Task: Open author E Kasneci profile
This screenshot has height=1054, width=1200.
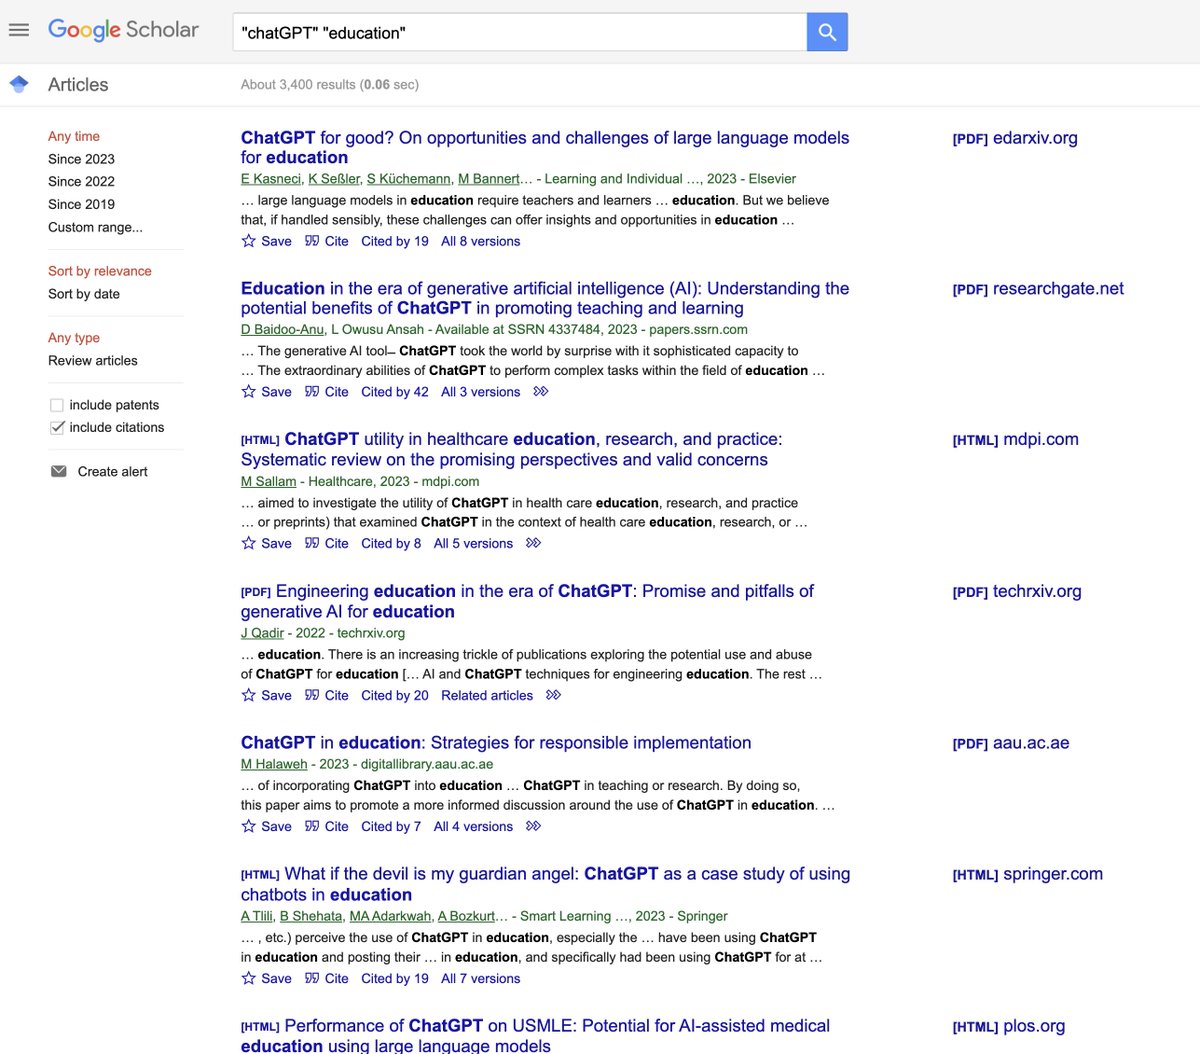Action: (x=271, y=179)
